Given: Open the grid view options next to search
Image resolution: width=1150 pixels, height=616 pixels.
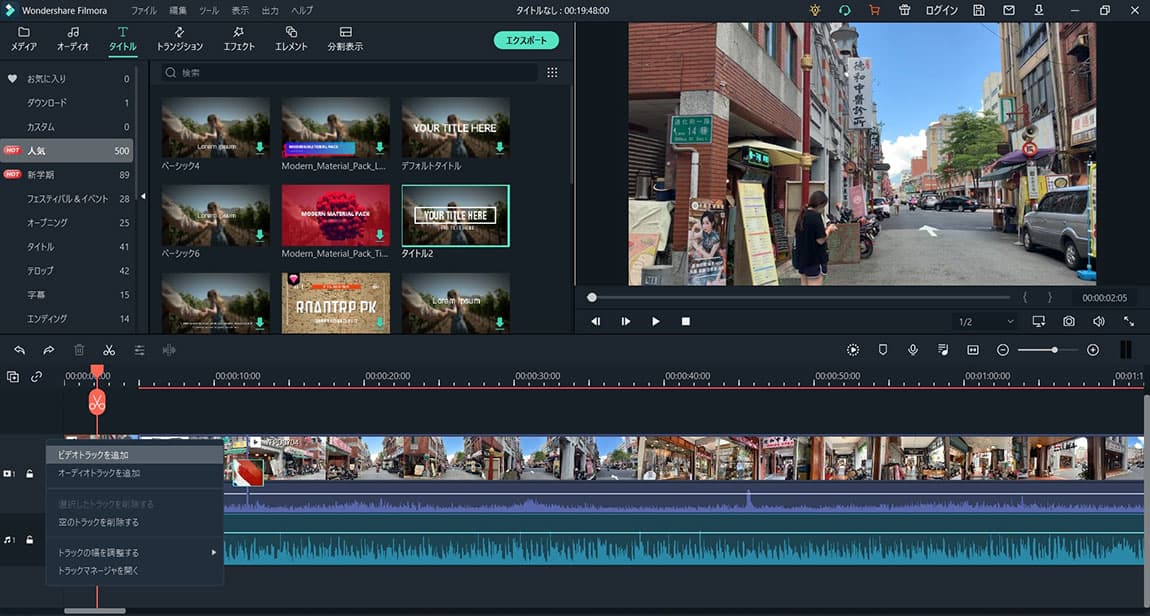Looking at the screenshot, I should [552, 73].
